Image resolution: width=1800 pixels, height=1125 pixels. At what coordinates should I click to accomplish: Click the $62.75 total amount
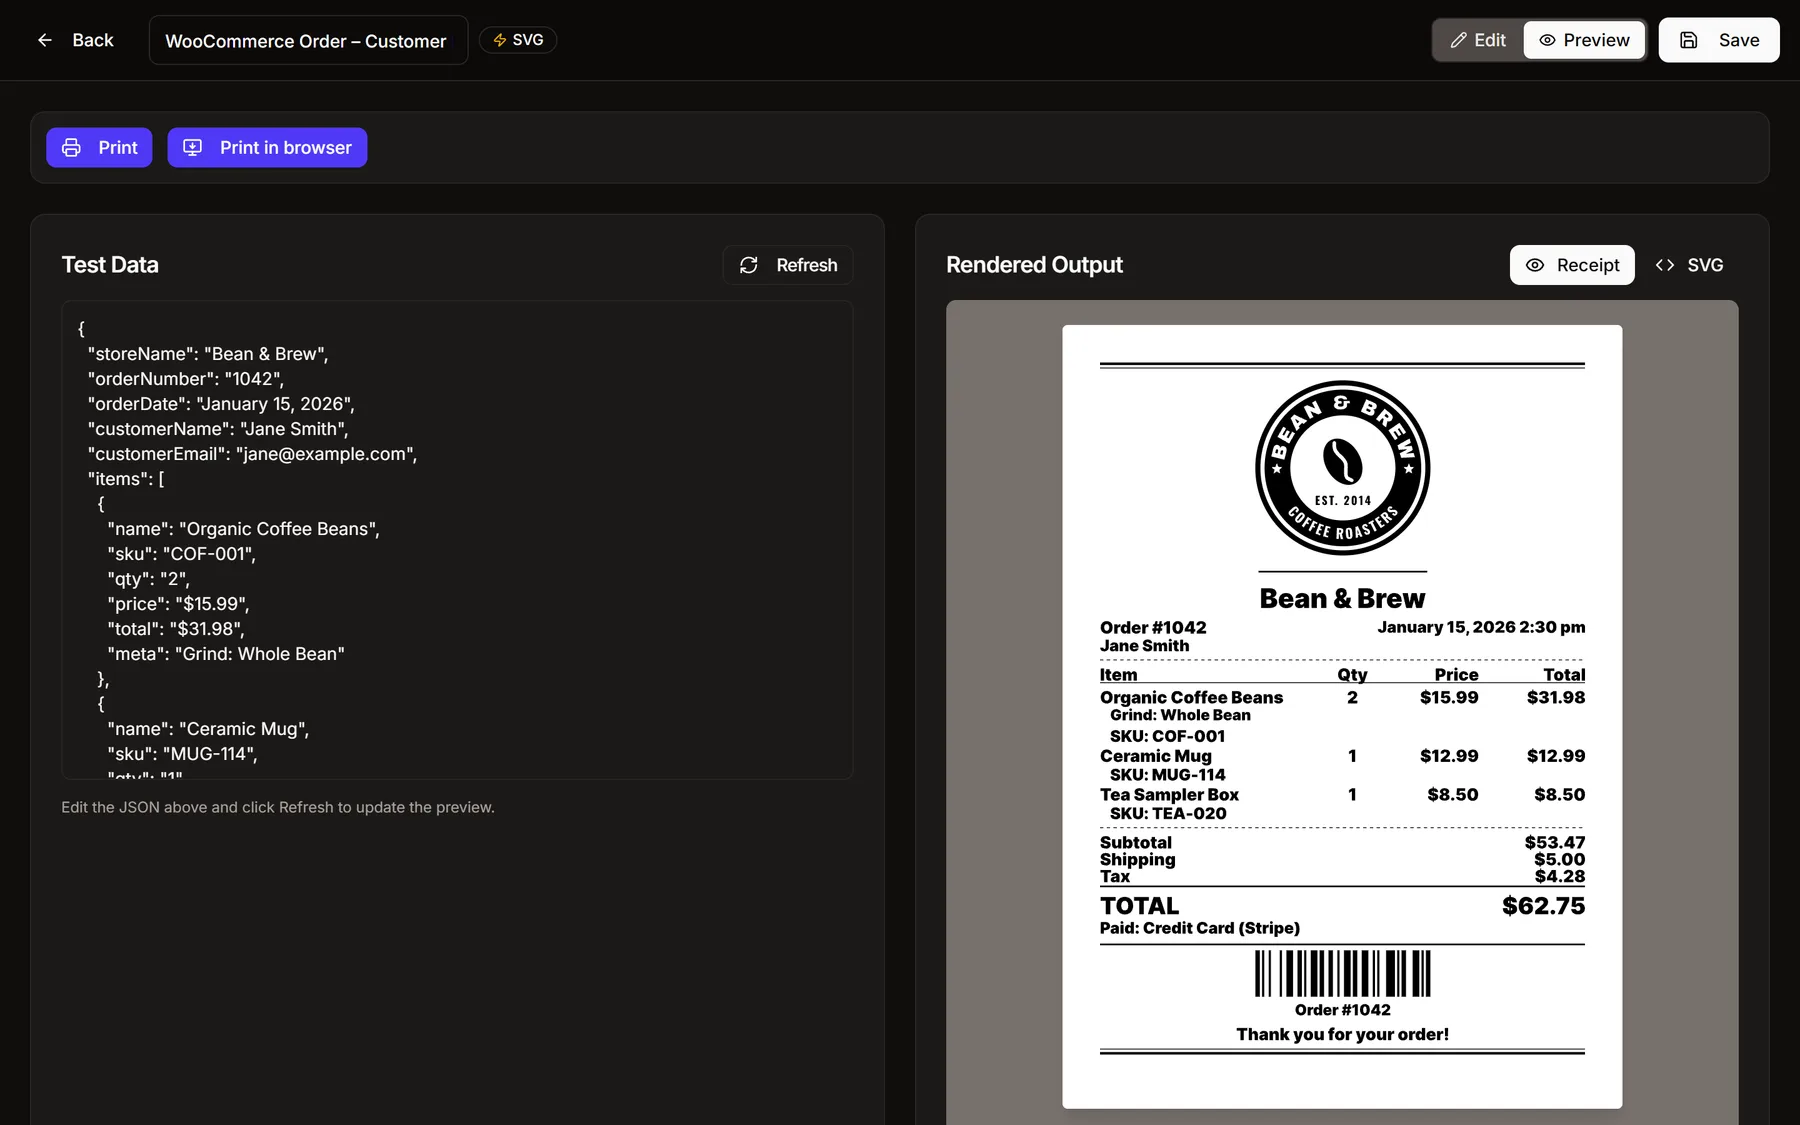pos(1543,906)
